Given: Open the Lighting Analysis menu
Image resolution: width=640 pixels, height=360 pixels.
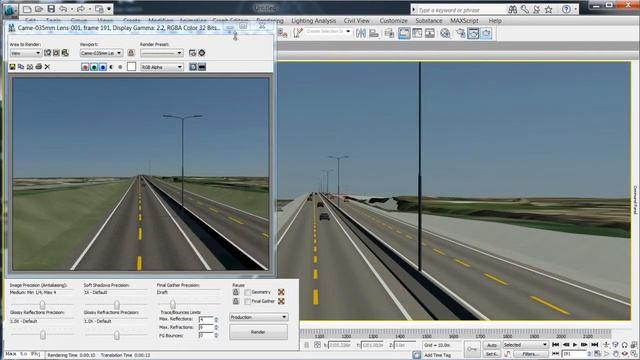Looking at the screenshot, I should [x=313, y=20].
